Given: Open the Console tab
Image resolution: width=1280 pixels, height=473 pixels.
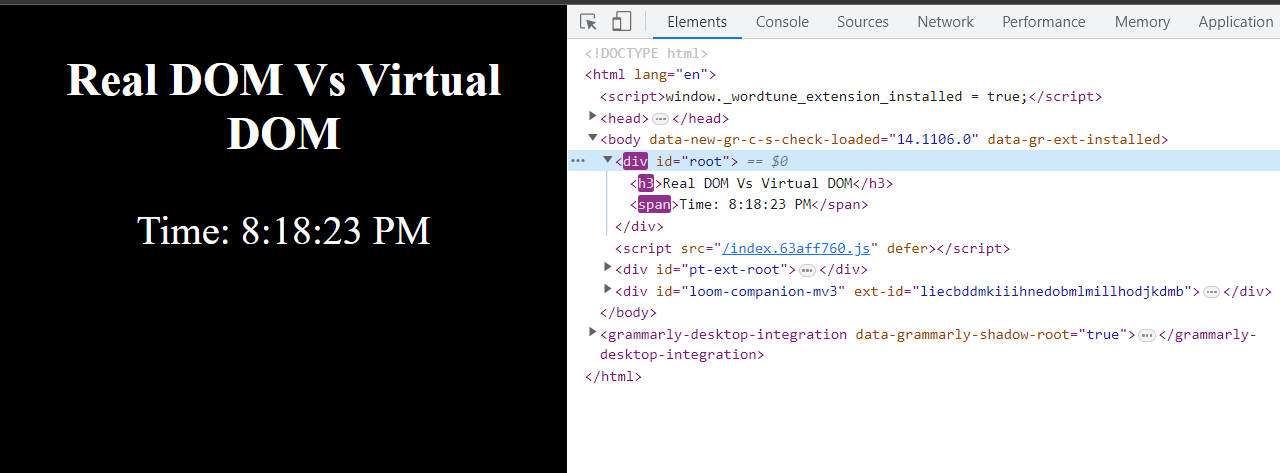Looking at the screenshot, I should 782,21.
